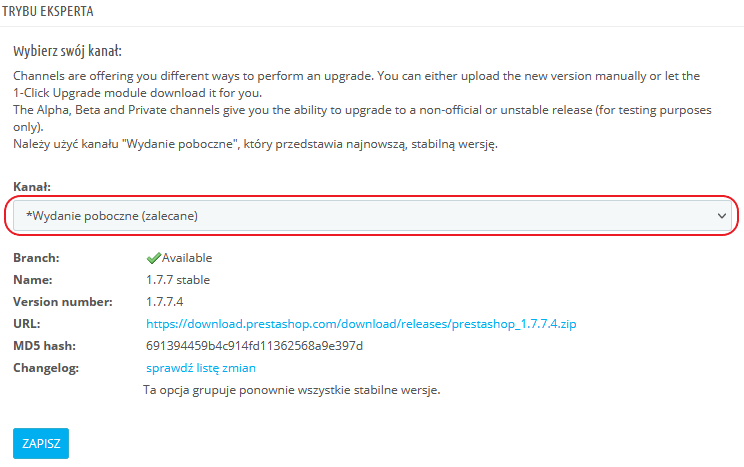Viewport: 744px width, 467px height.
Task: Click the "Kanał:" field label
Action: pos(32,187)
